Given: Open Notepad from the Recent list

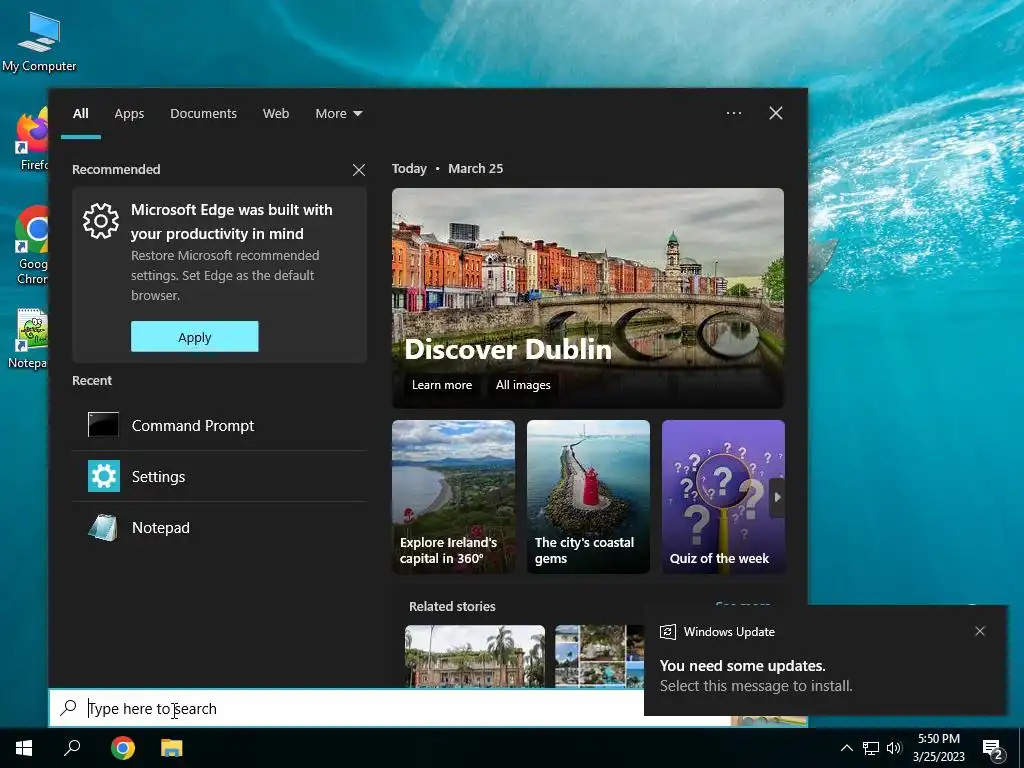Looking at the screenshot, I should [219, 528].
